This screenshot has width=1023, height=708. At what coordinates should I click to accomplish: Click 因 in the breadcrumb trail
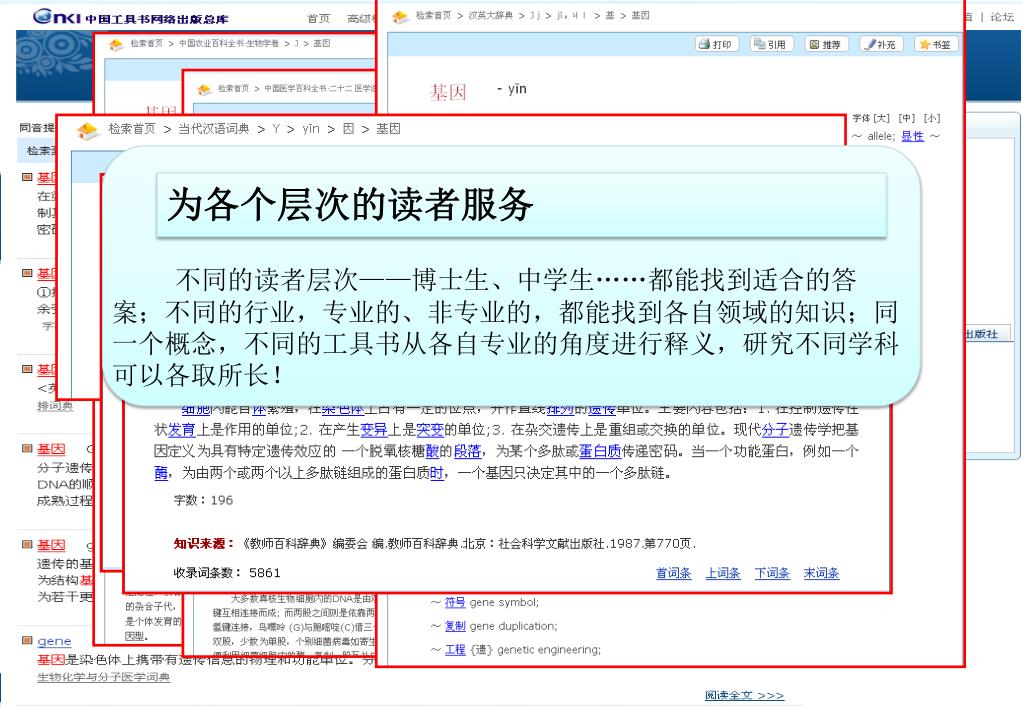(x=348, y=129)
